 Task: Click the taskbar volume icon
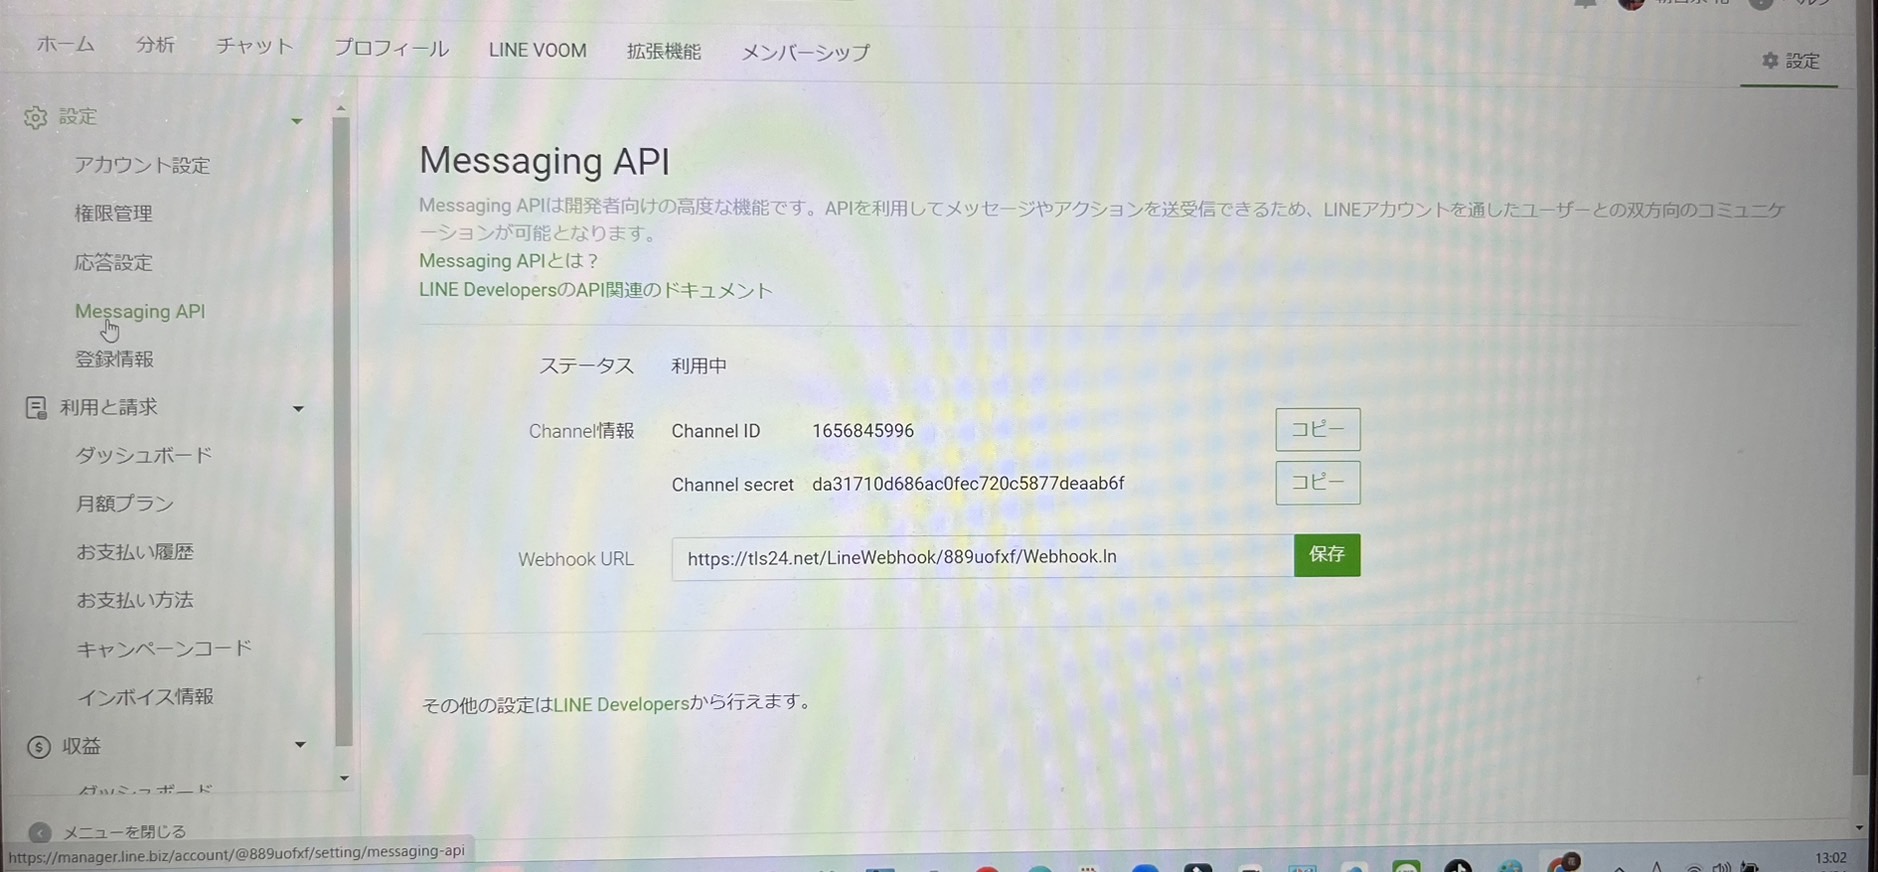point(1721,866)
